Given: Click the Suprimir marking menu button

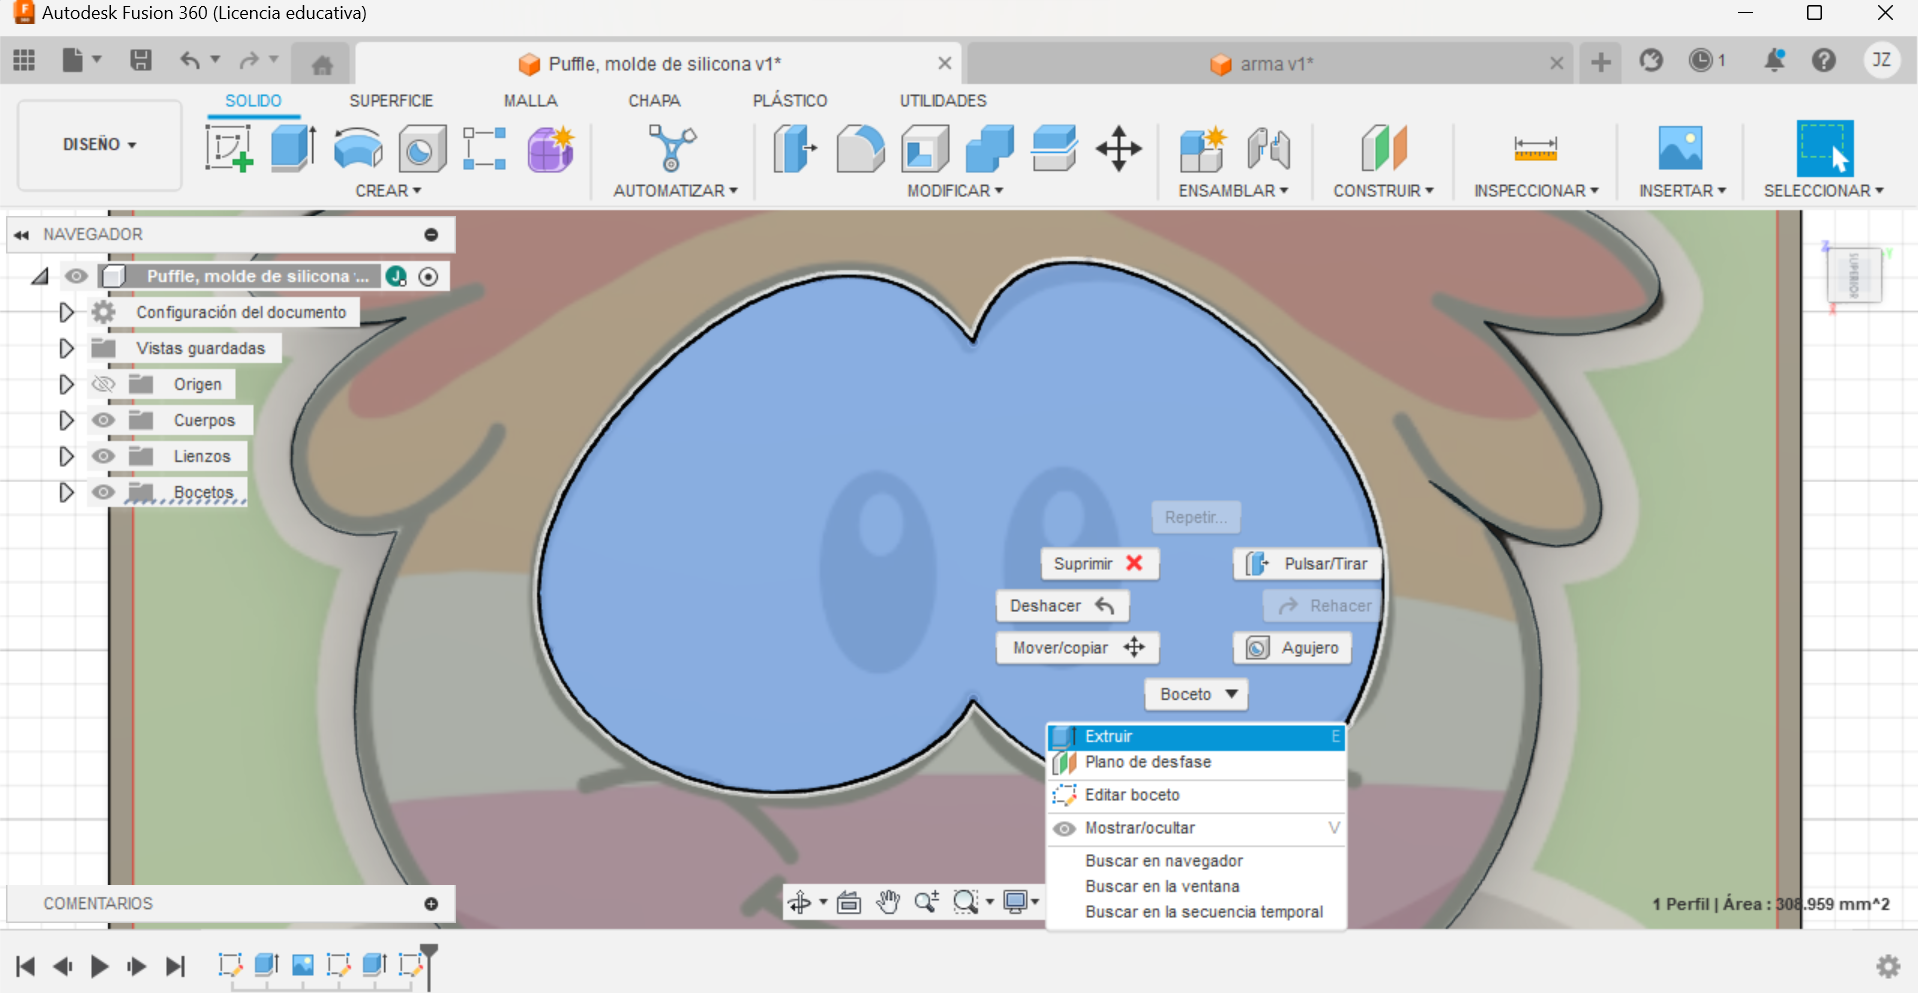Looking at the screenshot, I should click(x=1099, y=564).
